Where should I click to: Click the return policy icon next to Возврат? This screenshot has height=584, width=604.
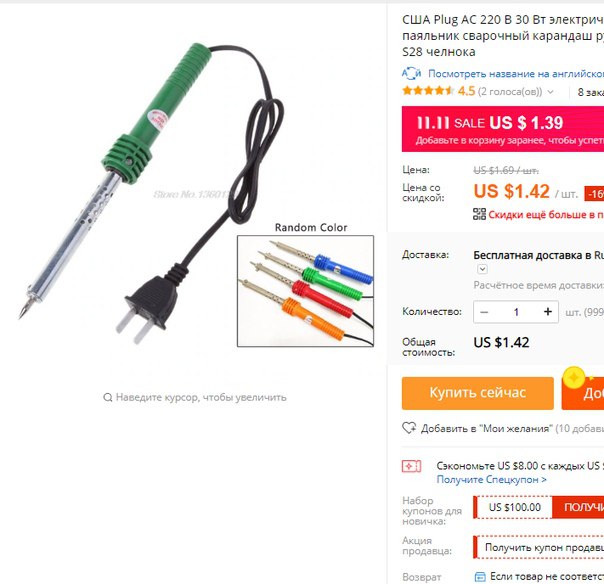(x=480, y=577)
